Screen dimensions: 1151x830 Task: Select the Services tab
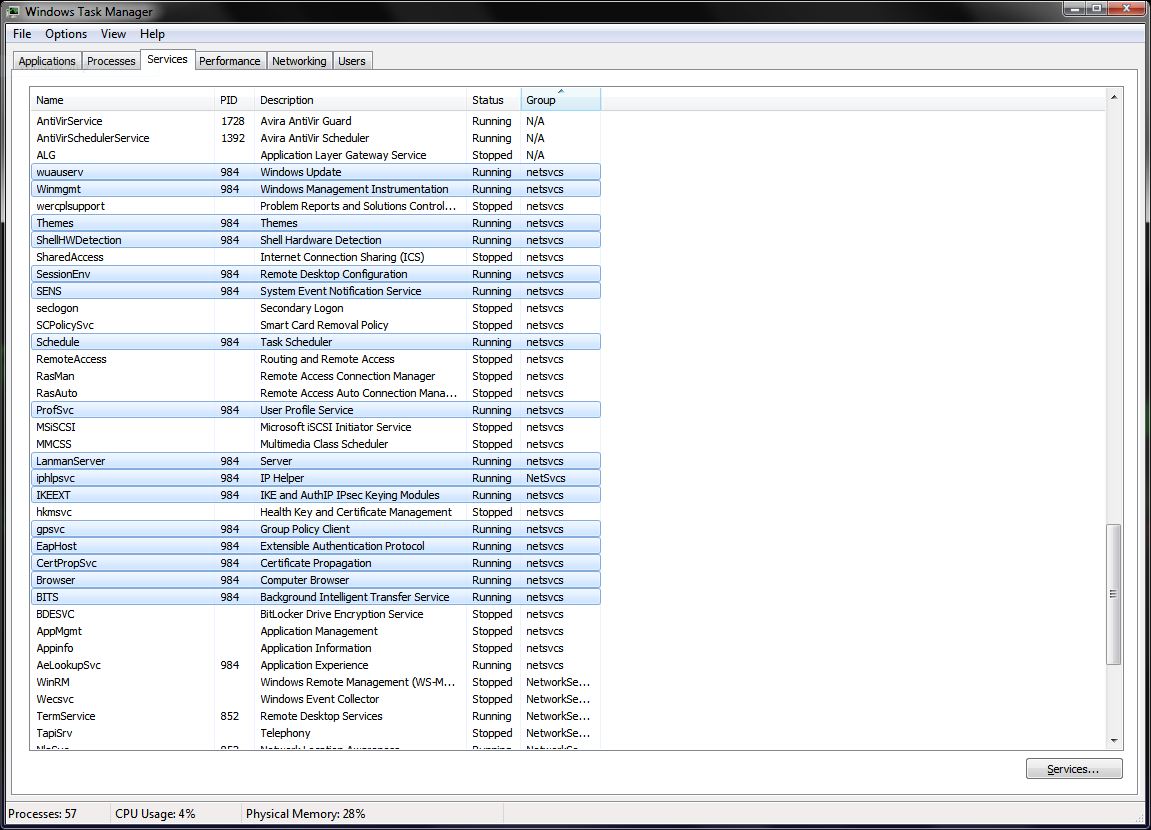pyautogui.click(x=167, y=59)
